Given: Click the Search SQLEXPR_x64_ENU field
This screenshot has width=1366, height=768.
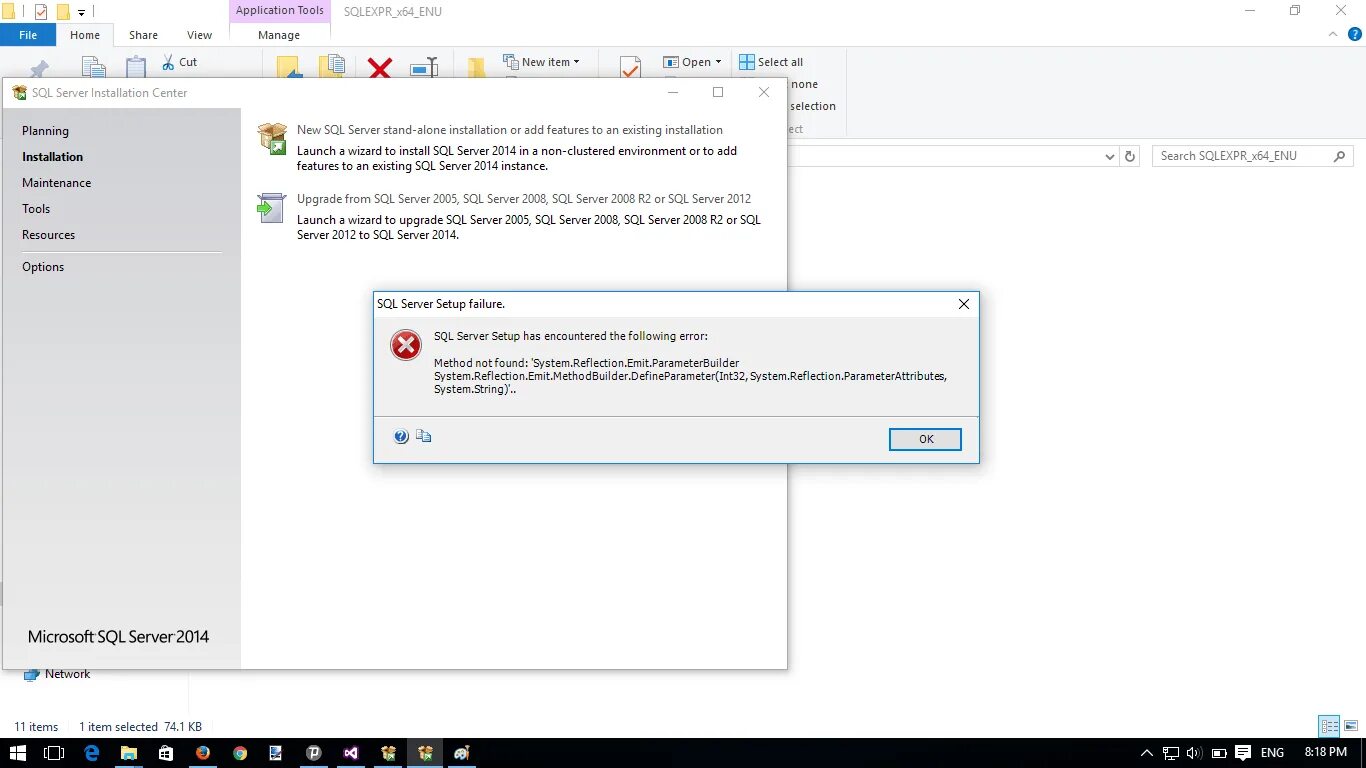Looking at the screenshot, I should (x=1252, y=156).
